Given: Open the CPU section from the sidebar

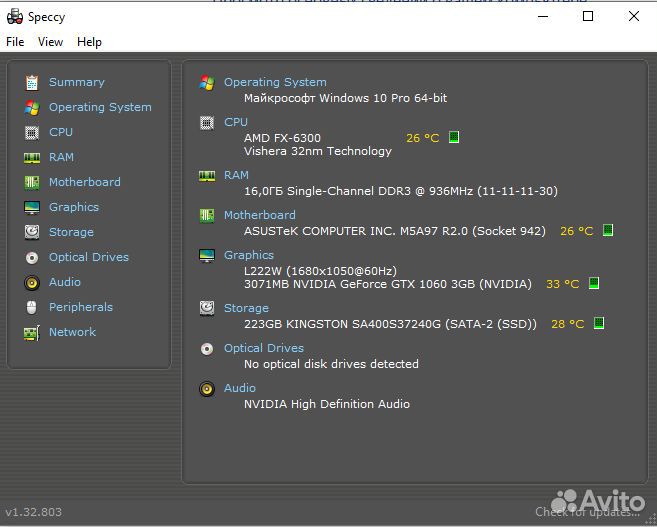Looking at the screenshot, I should click(x=61, y=132).
